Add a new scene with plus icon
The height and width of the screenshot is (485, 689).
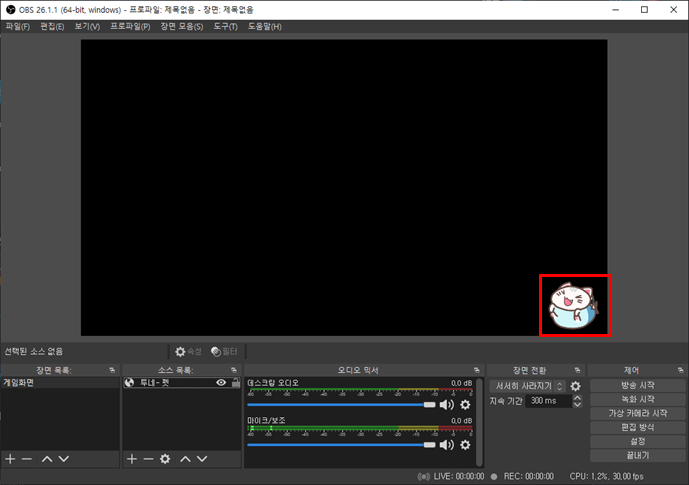pyautogui.click(x=10, y=459)
